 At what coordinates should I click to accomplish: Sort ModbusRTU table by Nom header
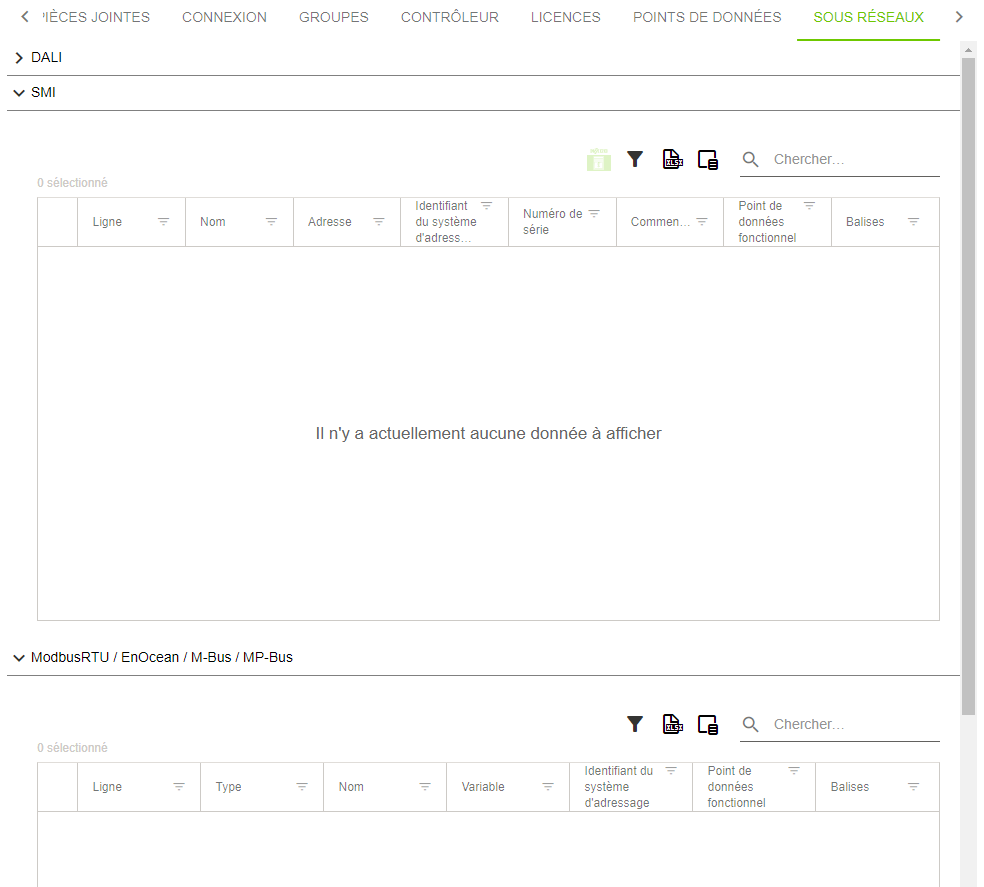click(351, 787)
